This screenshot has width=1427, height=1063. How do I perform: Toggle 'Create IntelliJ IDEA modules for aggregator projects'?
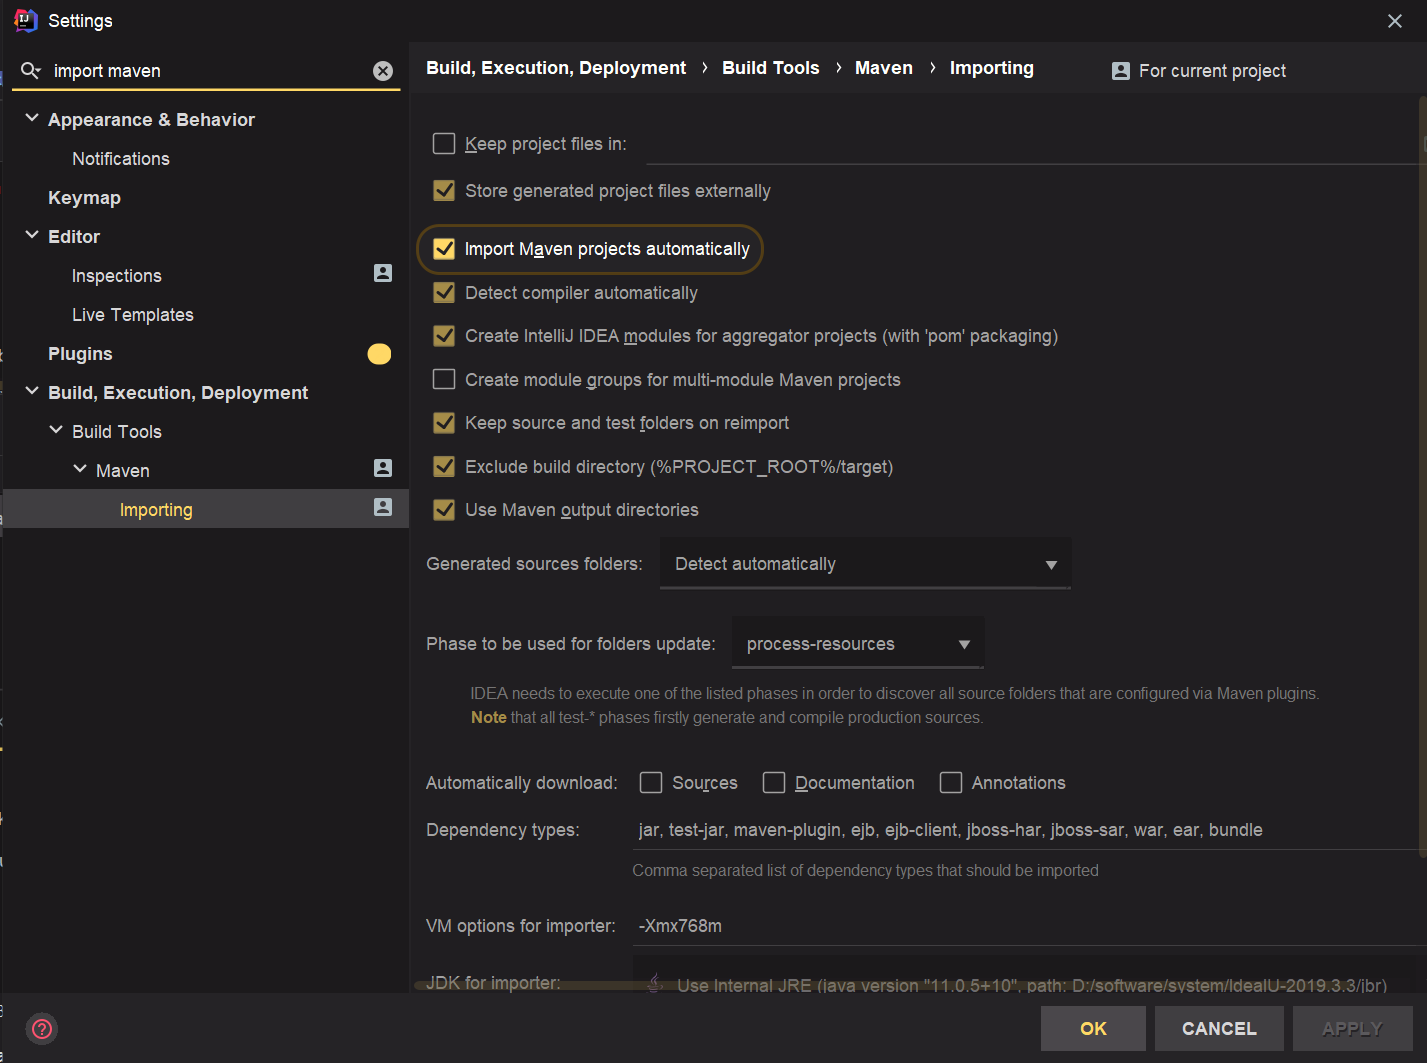tap(444, 336)
